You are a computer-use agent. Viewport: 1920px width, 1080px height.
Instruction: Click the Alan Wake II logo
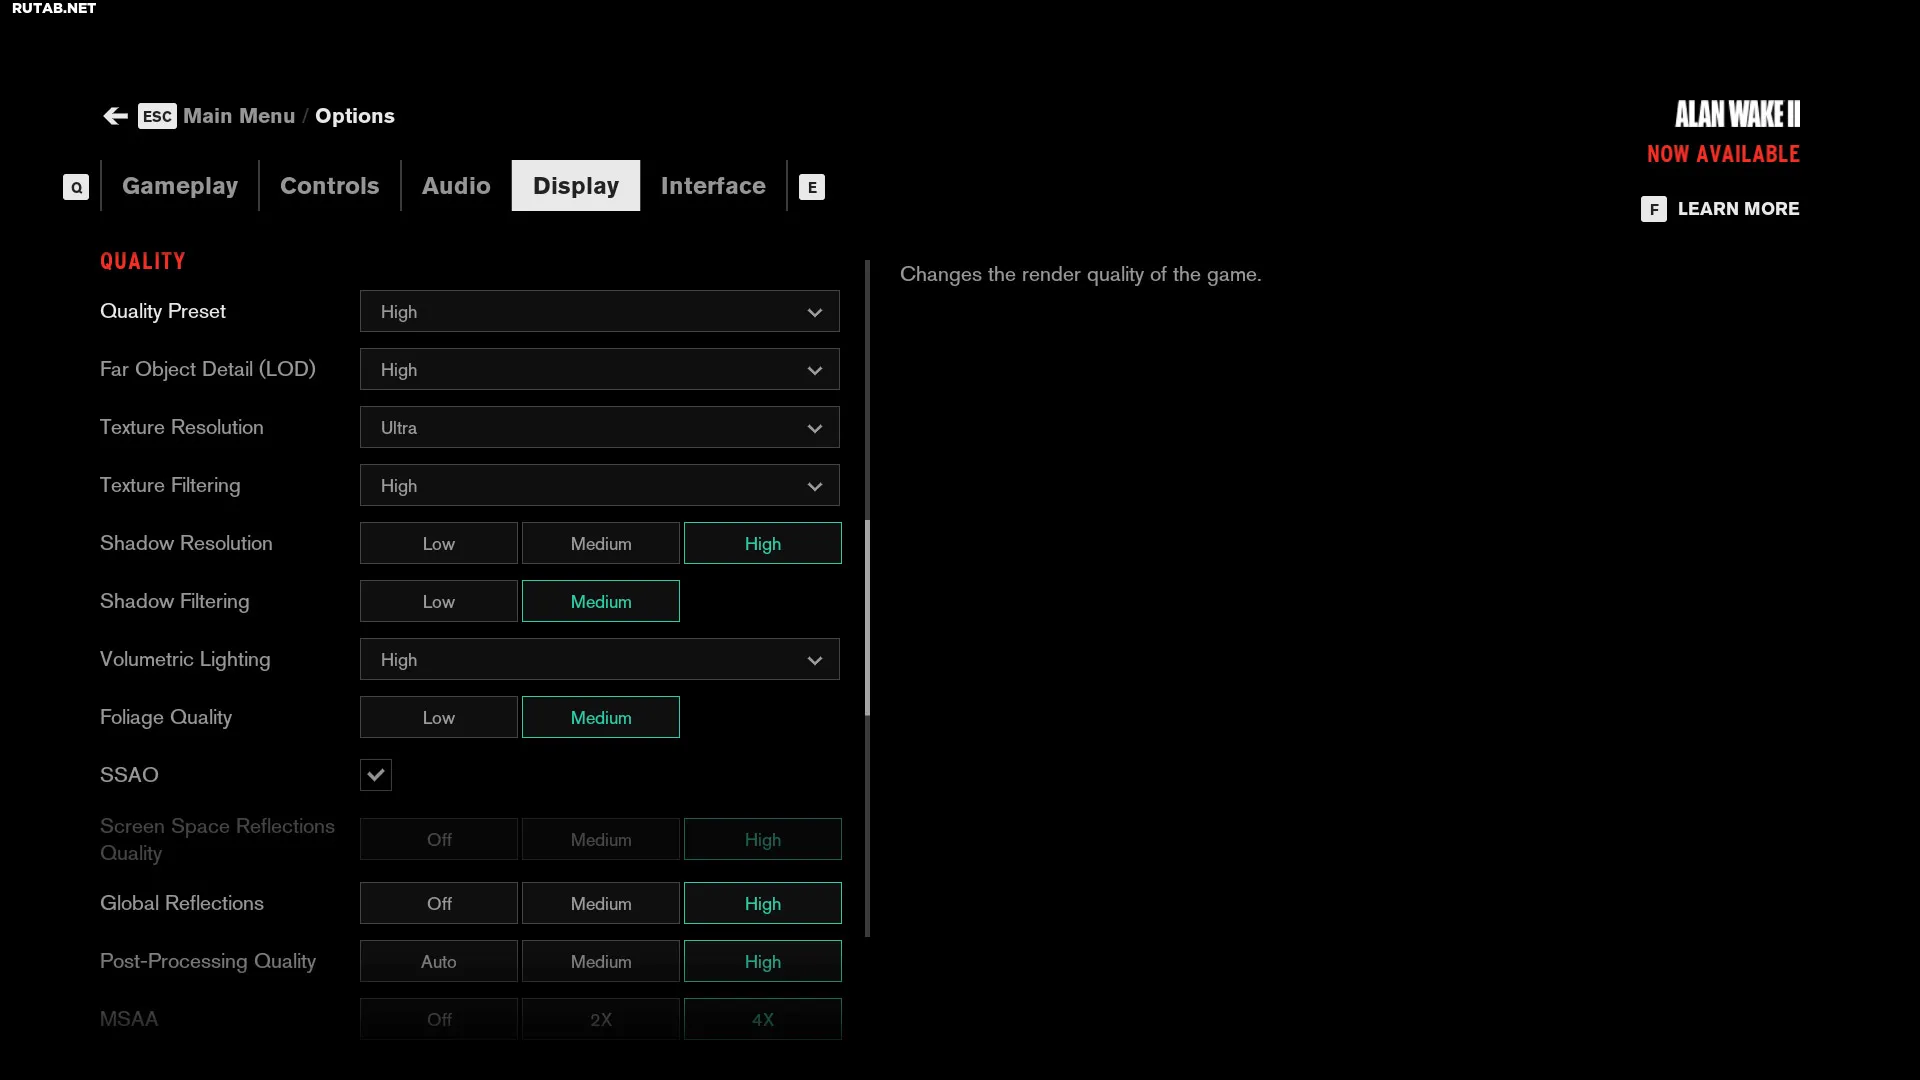click(x=1738, y=114)
